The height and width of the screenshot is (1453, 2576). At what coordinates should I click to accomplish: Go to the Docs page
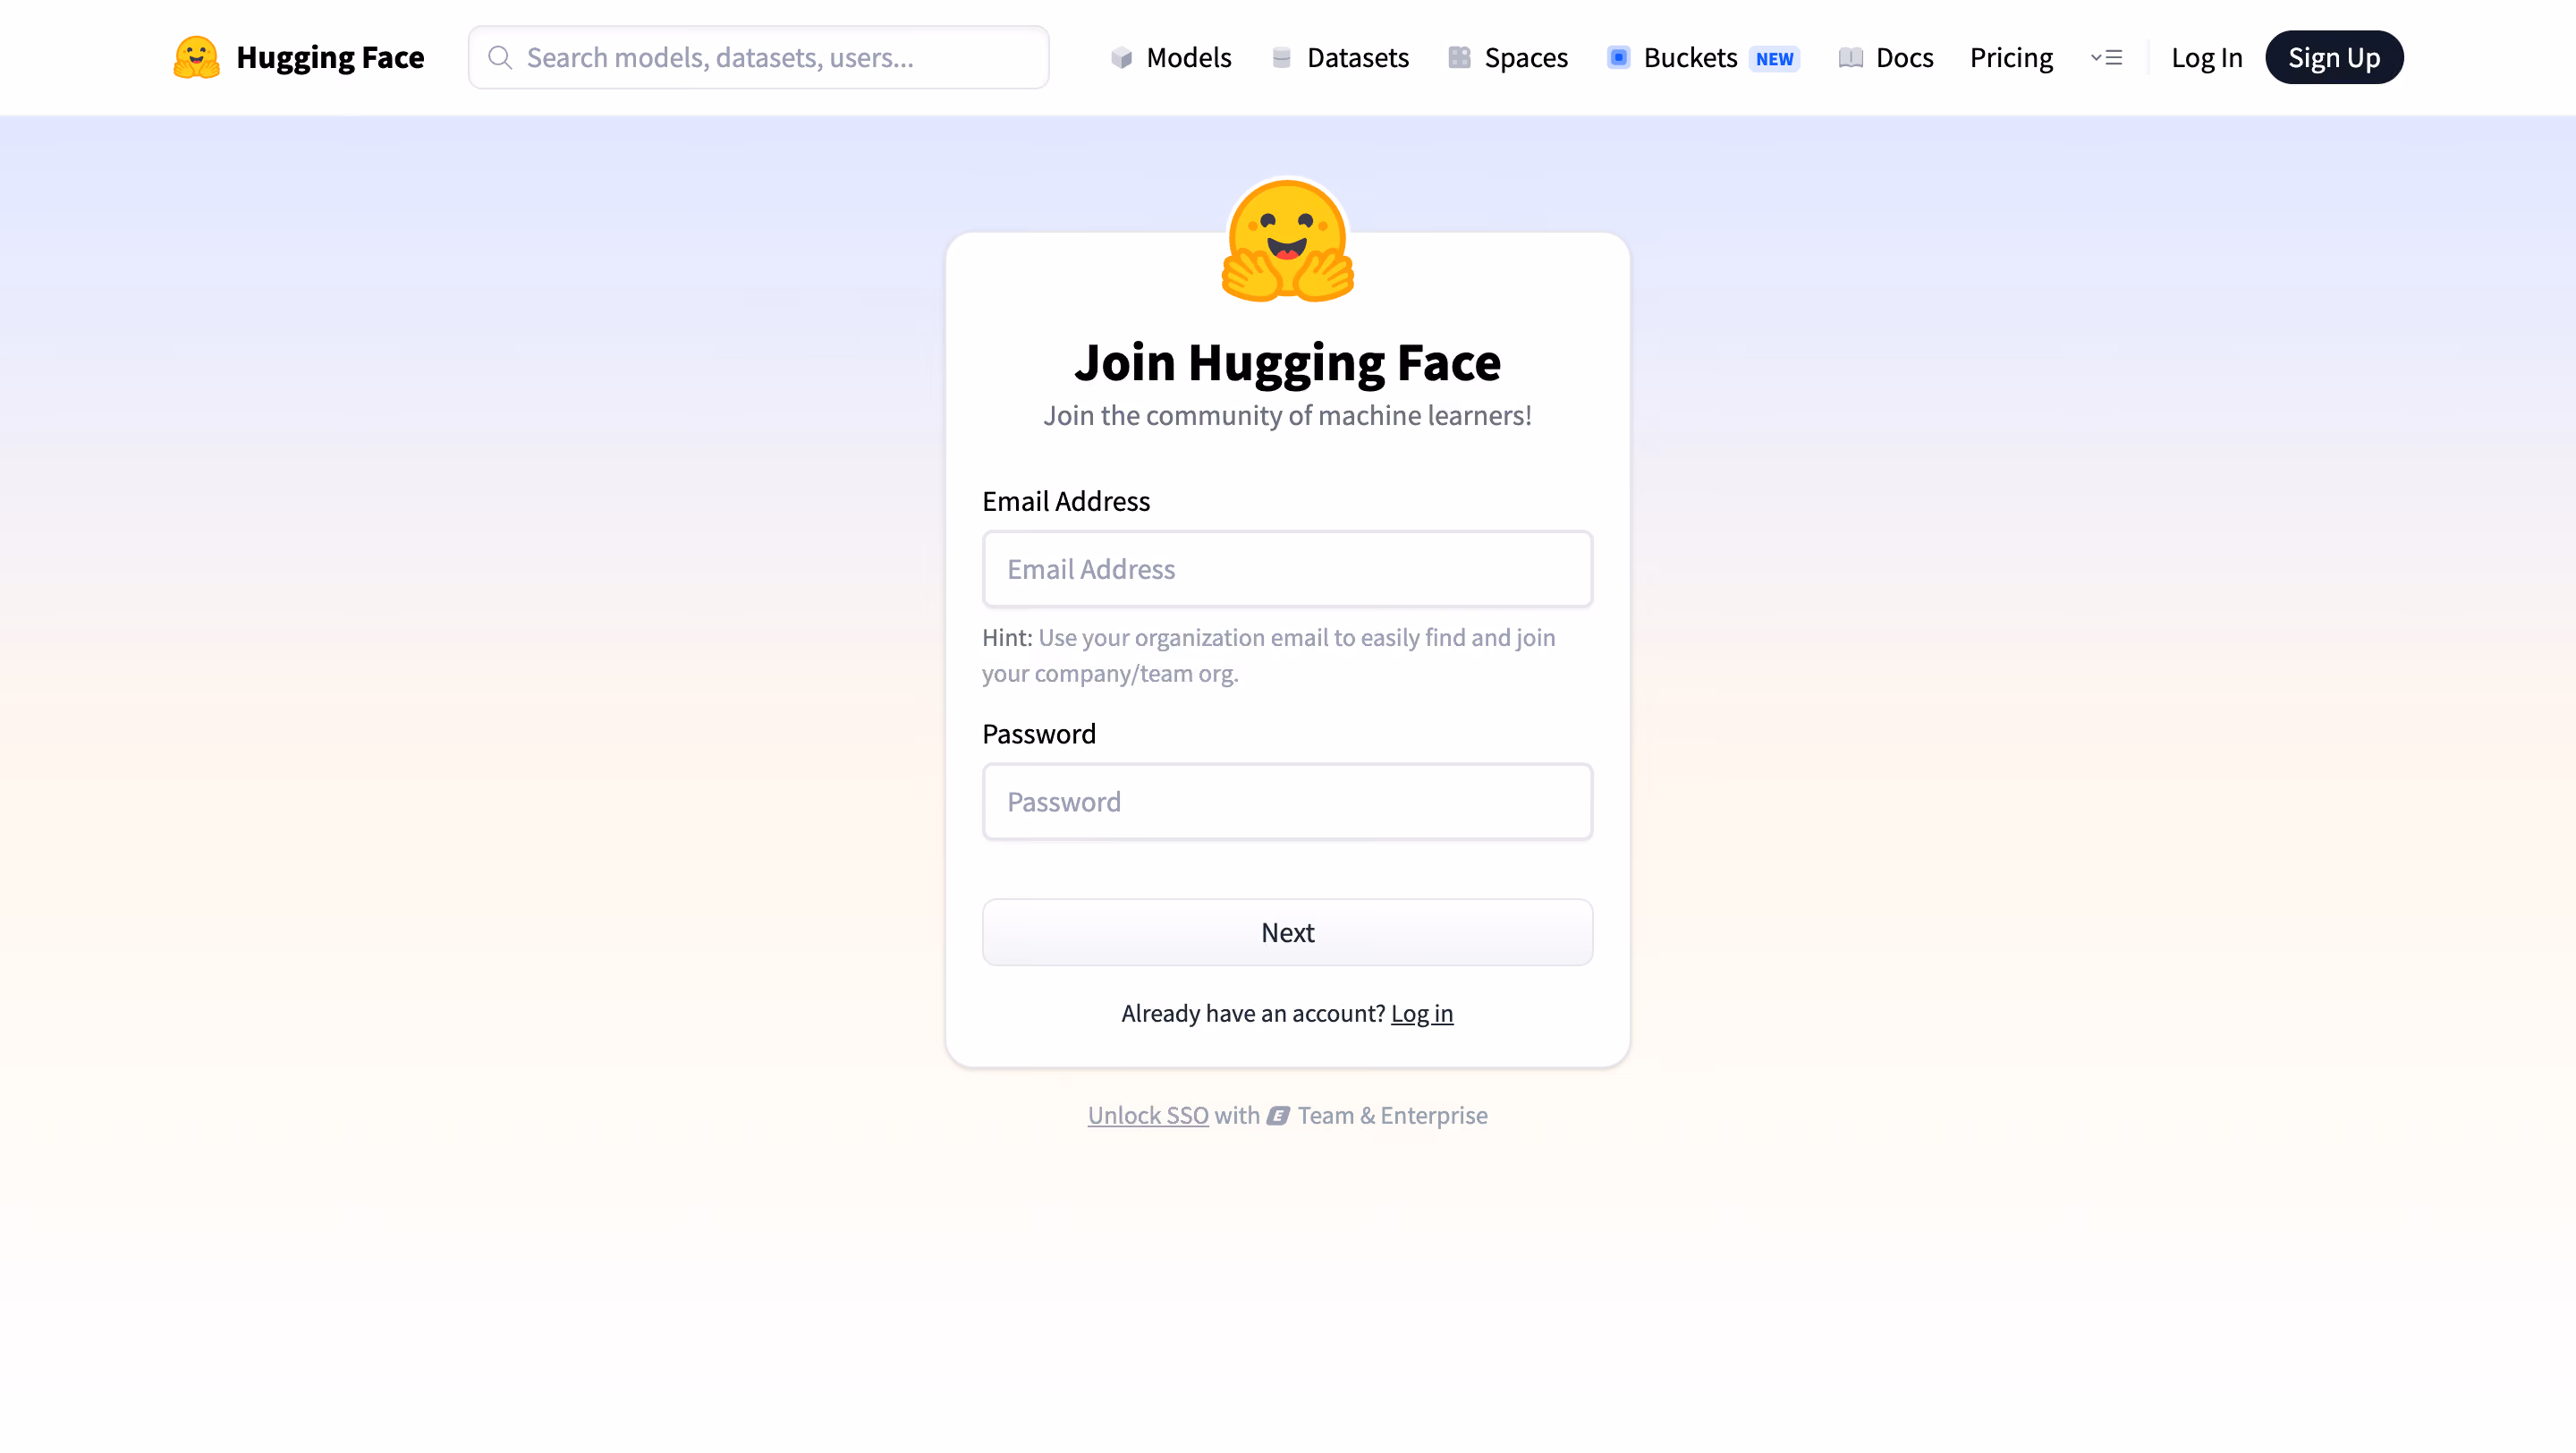(1886, 58)
